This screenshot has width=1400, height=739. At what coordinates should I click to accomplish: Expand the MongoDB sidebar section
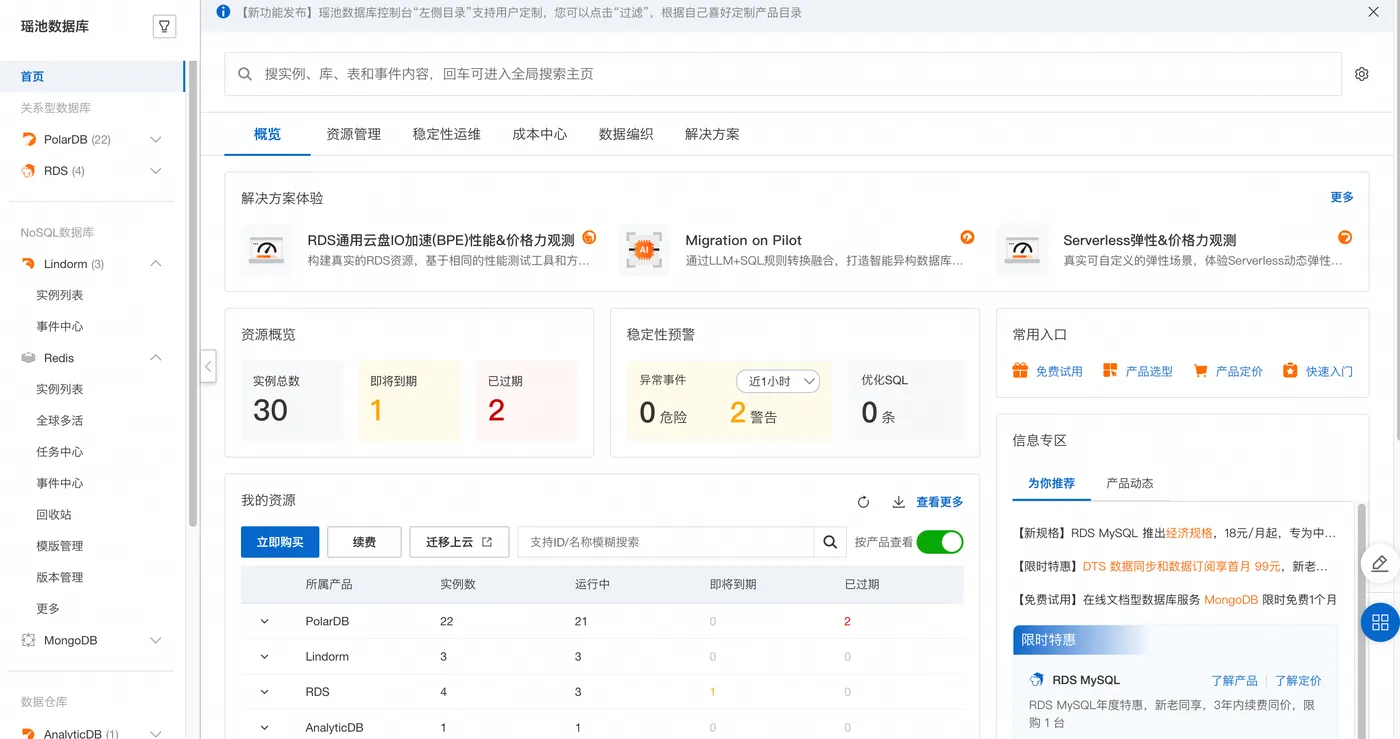coord(155,640)
